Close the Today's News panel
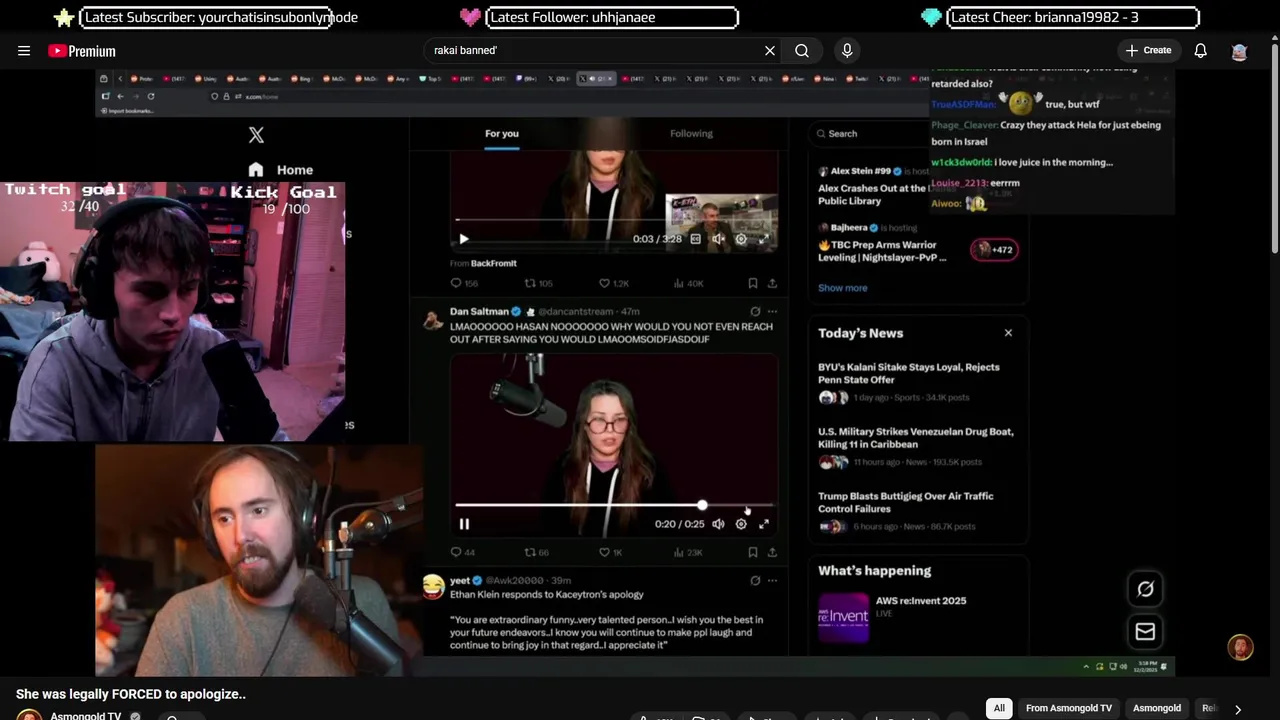Screen dimensions: 1280x720 click(1008, 333)
